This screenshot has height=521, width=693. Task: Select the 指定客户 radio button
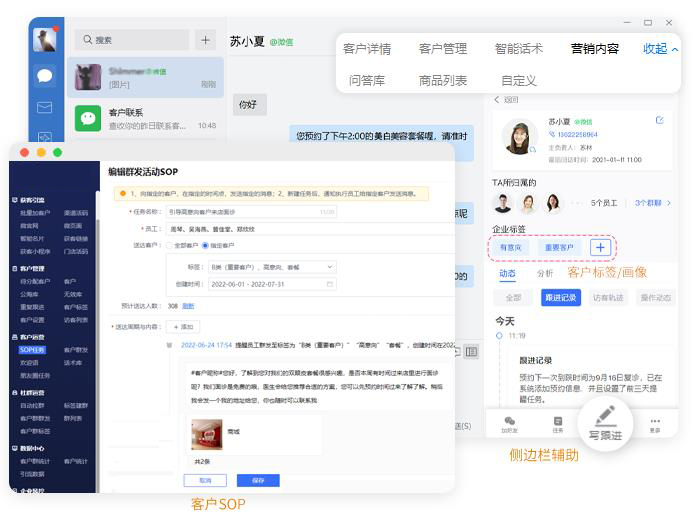[205, 245]
